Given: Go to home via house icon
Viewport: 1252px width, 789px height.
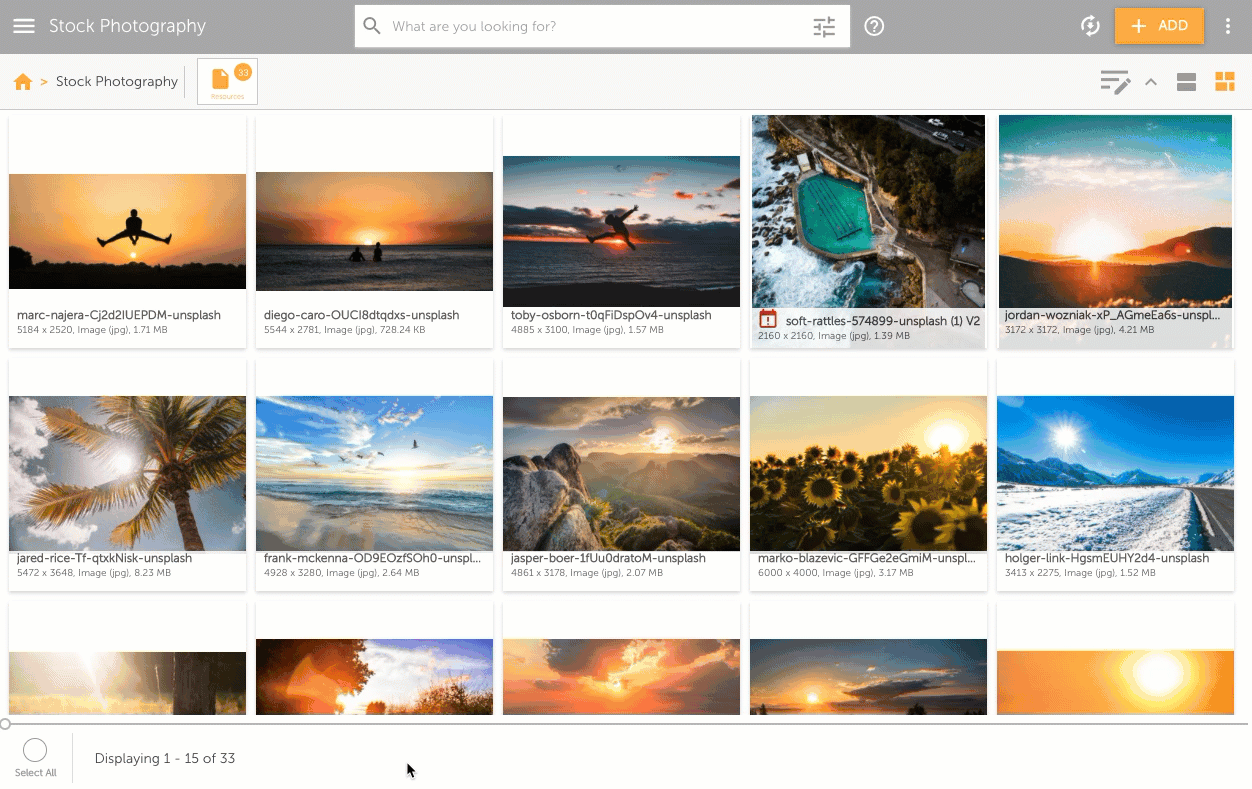Looking at the screenshot, I should pyautogui.click(x=23, y=82).
